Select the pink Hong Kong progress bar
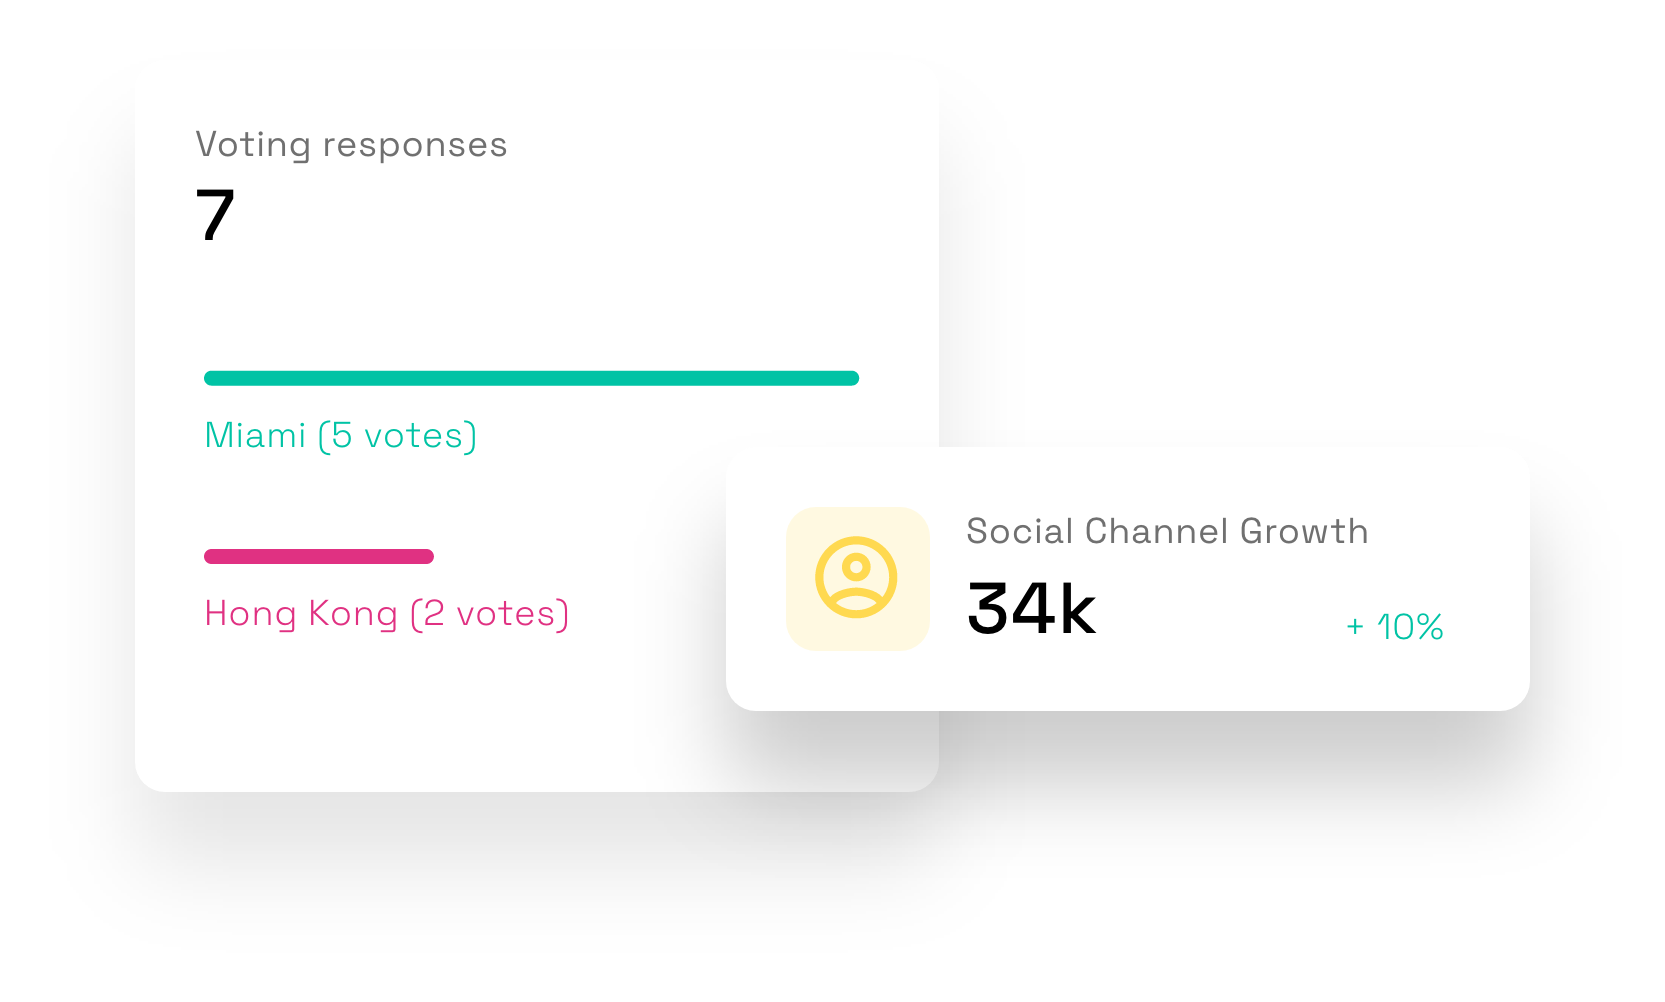Image resolution: width=1665 pixels, height=1002 pixels. pyautogui.click(x=319, y=556)
